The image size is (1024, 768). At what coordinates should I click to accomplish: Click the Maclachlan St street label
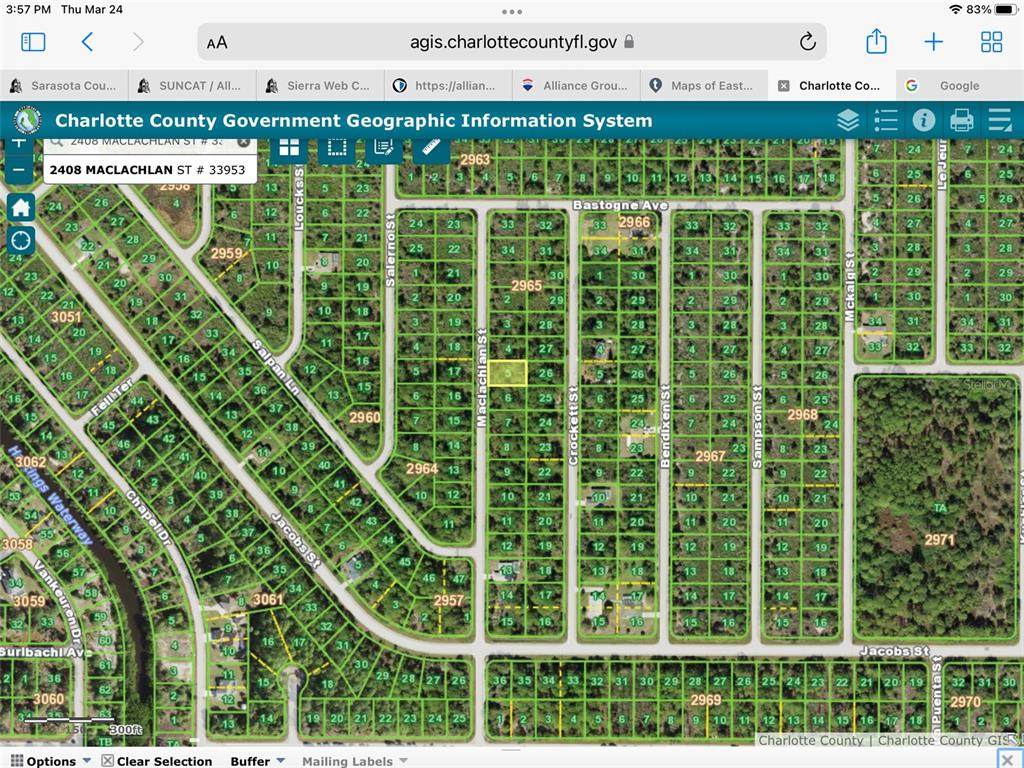482,378
